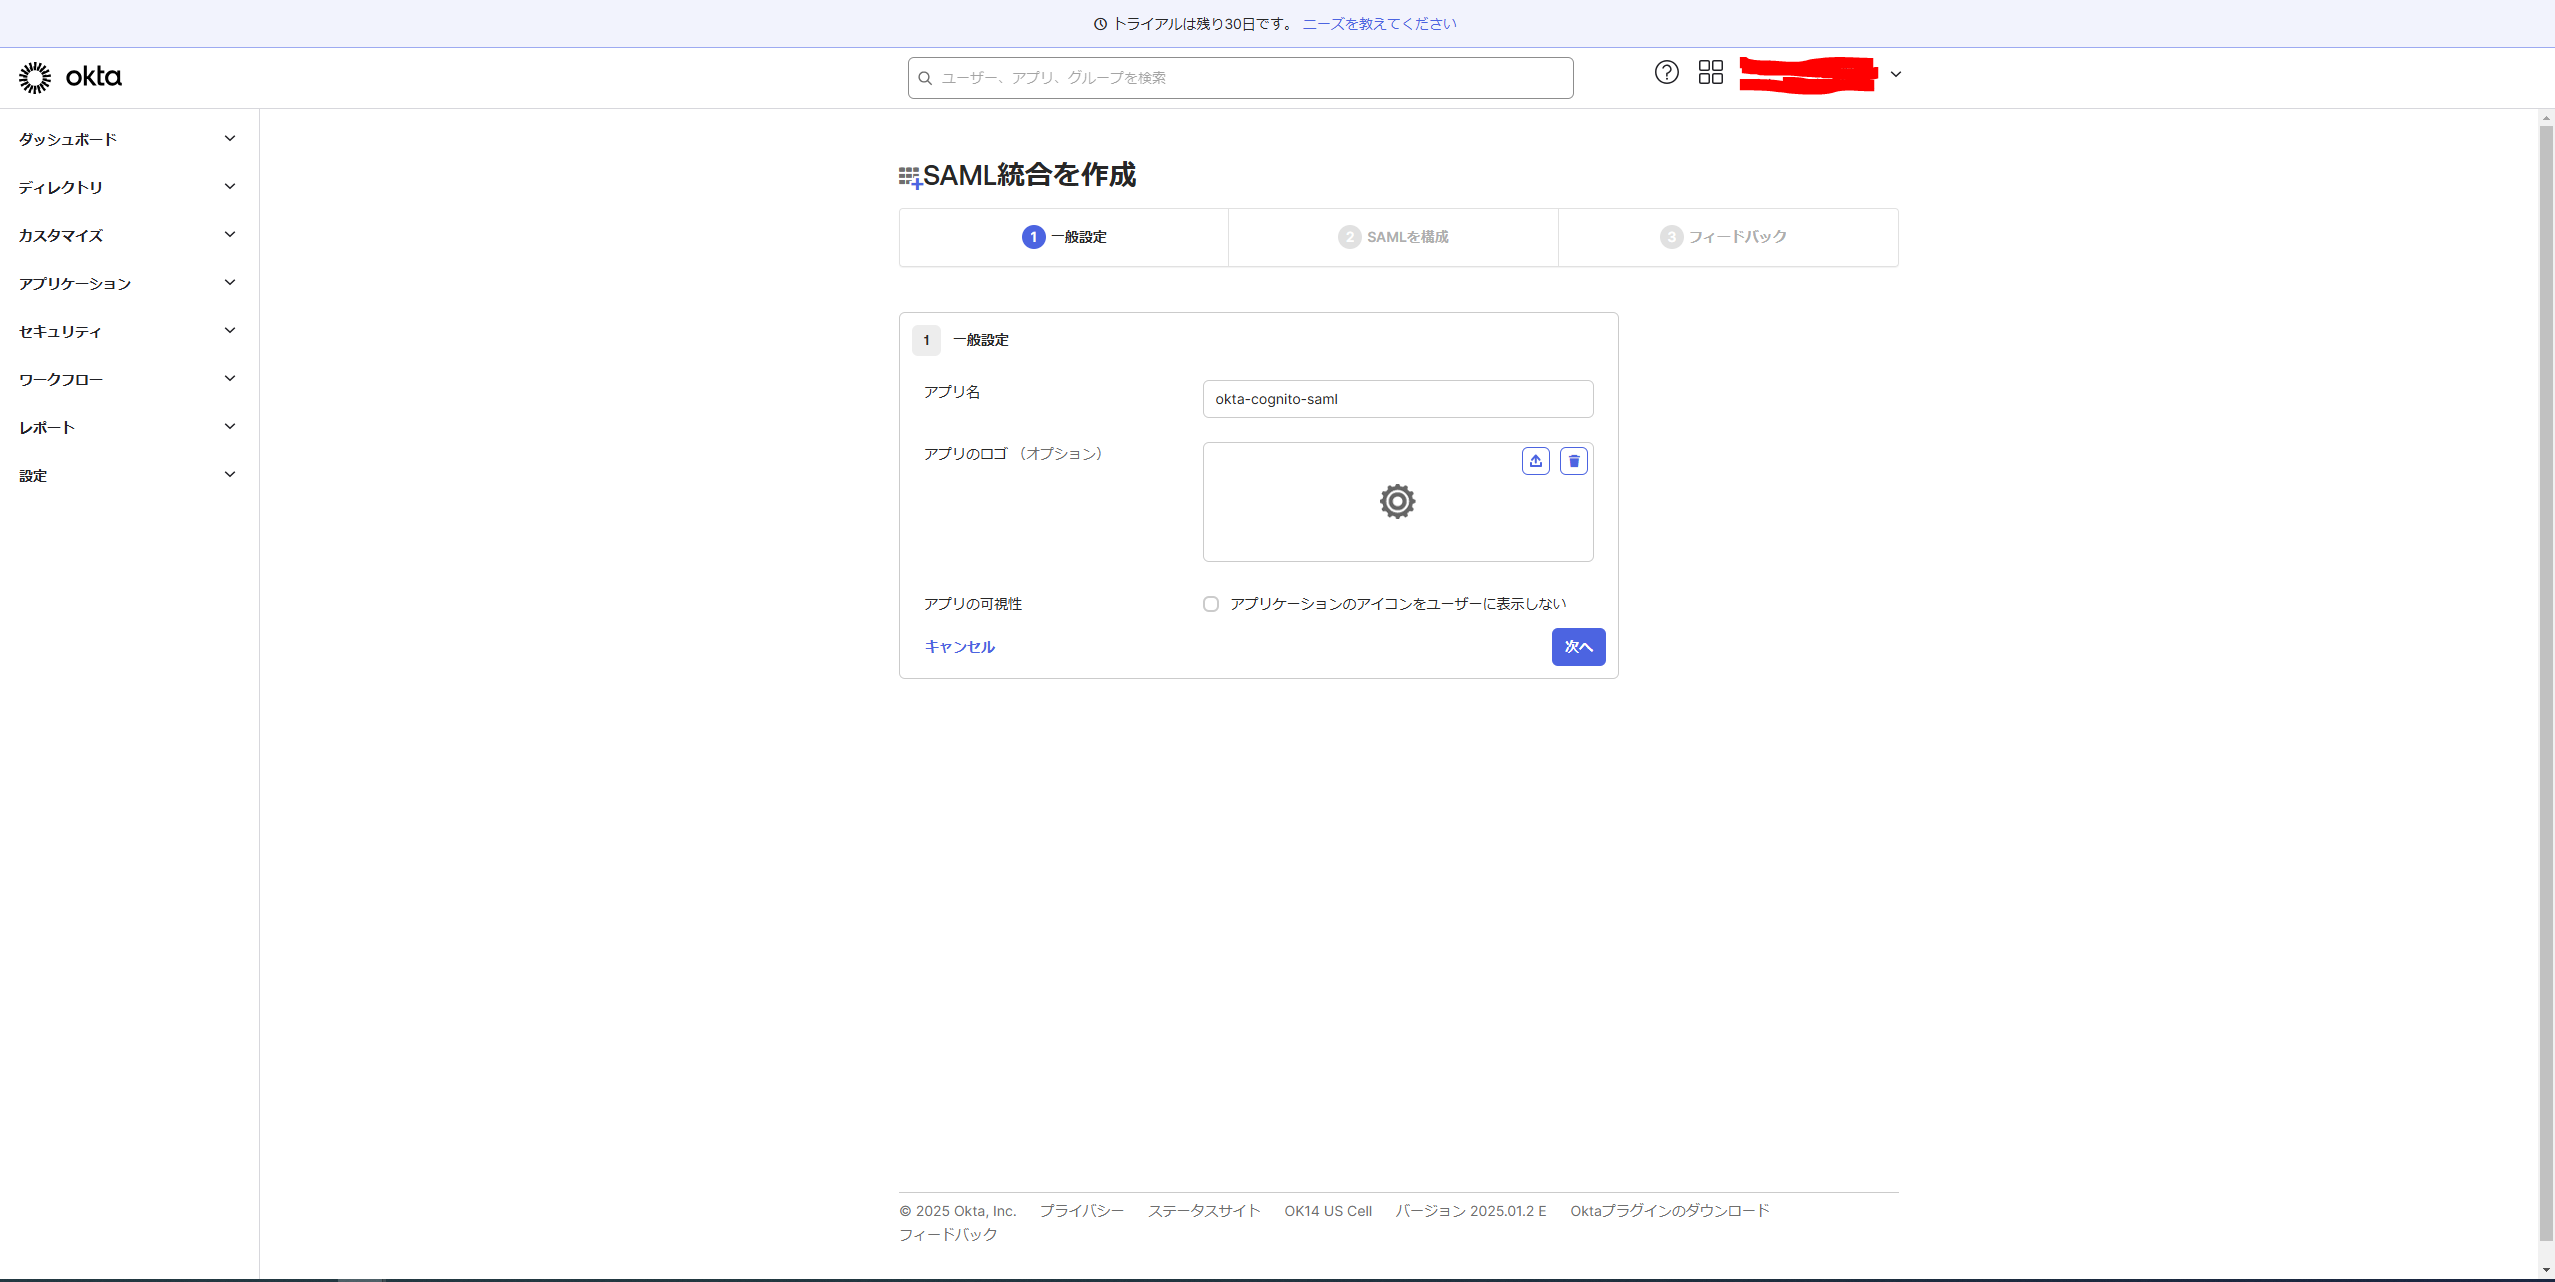Open the apps grid icon
The width and height of the screenshot is (2555, 1282).
point(1710,72)
